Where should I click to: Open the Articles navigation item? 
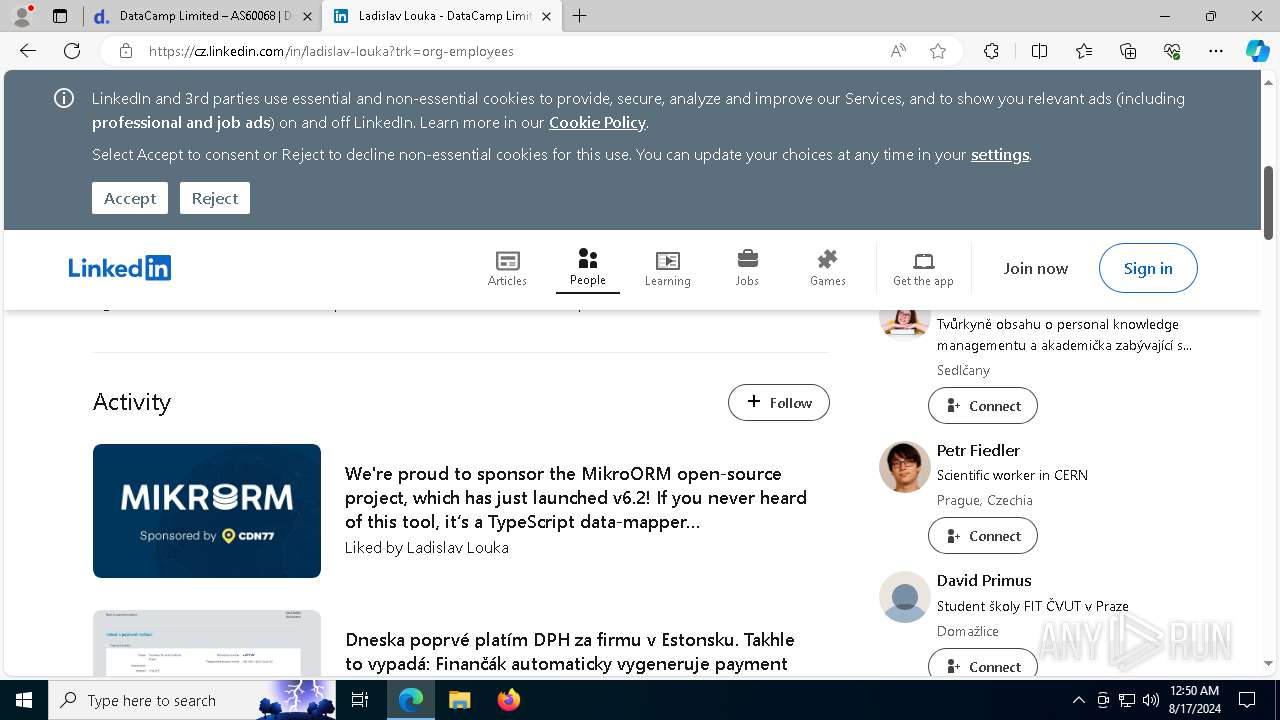(507, 268)
